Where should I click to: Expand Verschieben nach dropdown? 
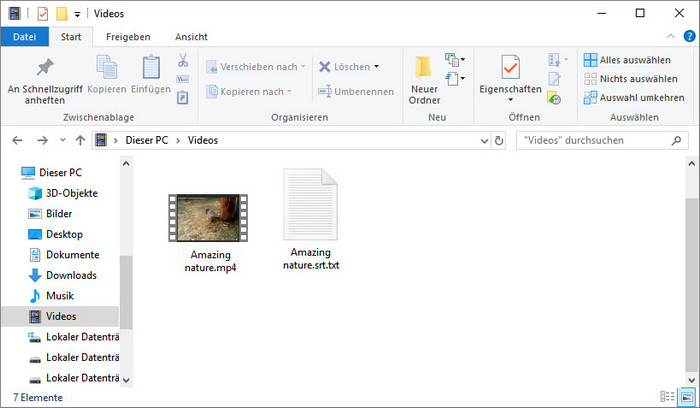point(304,67)
